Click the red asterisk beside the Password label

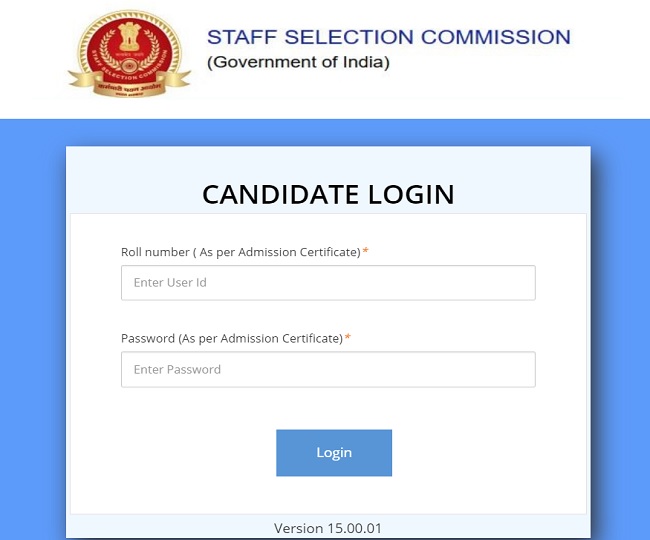coord(348,338)
